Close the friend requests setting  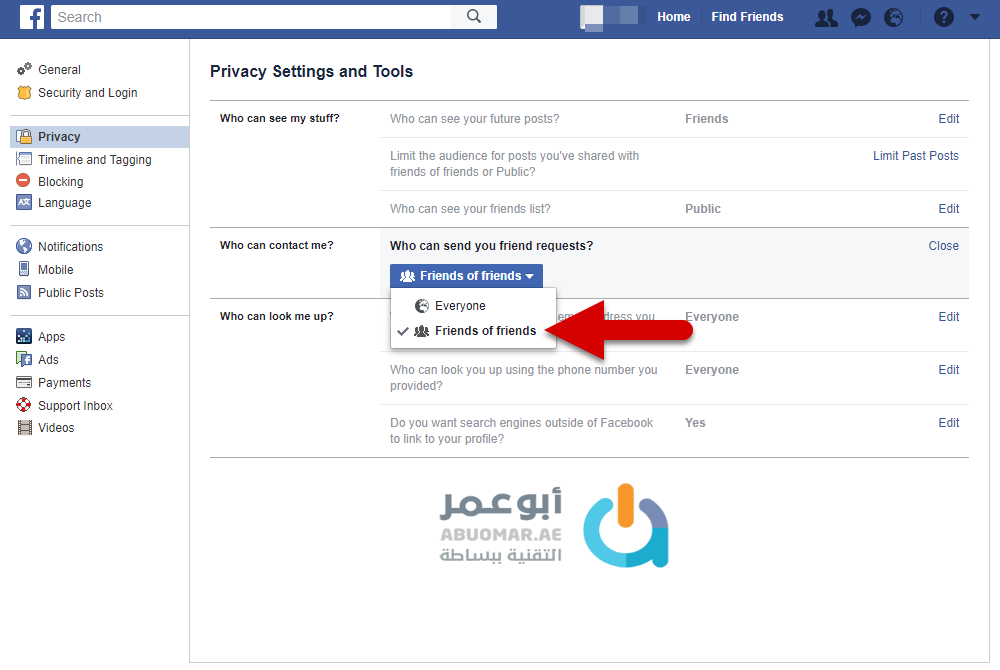pos(943,246)
